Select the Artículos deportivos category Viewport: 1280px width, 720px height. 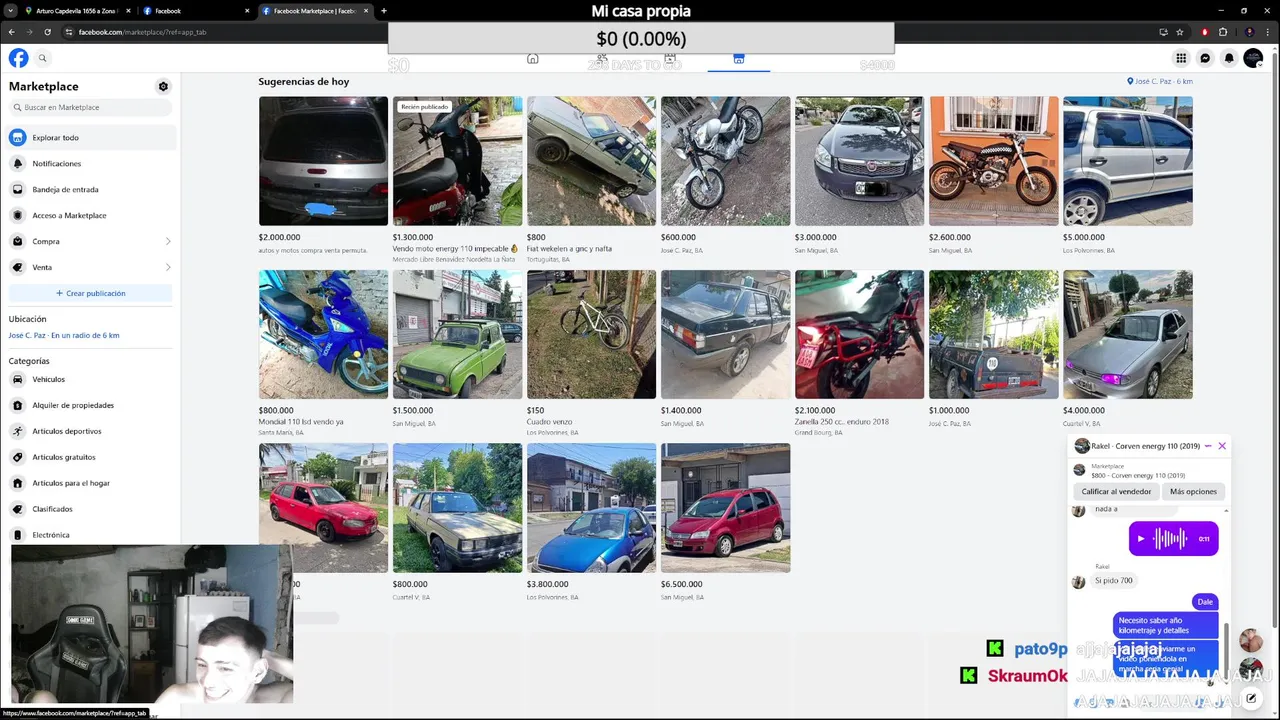(90, 431)
